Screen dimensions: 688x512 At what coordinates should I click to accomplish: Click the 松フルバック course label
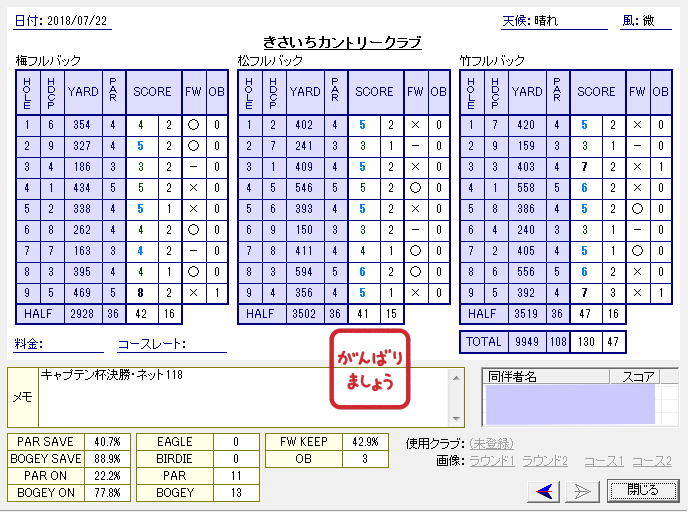click(x=270, y=60)
